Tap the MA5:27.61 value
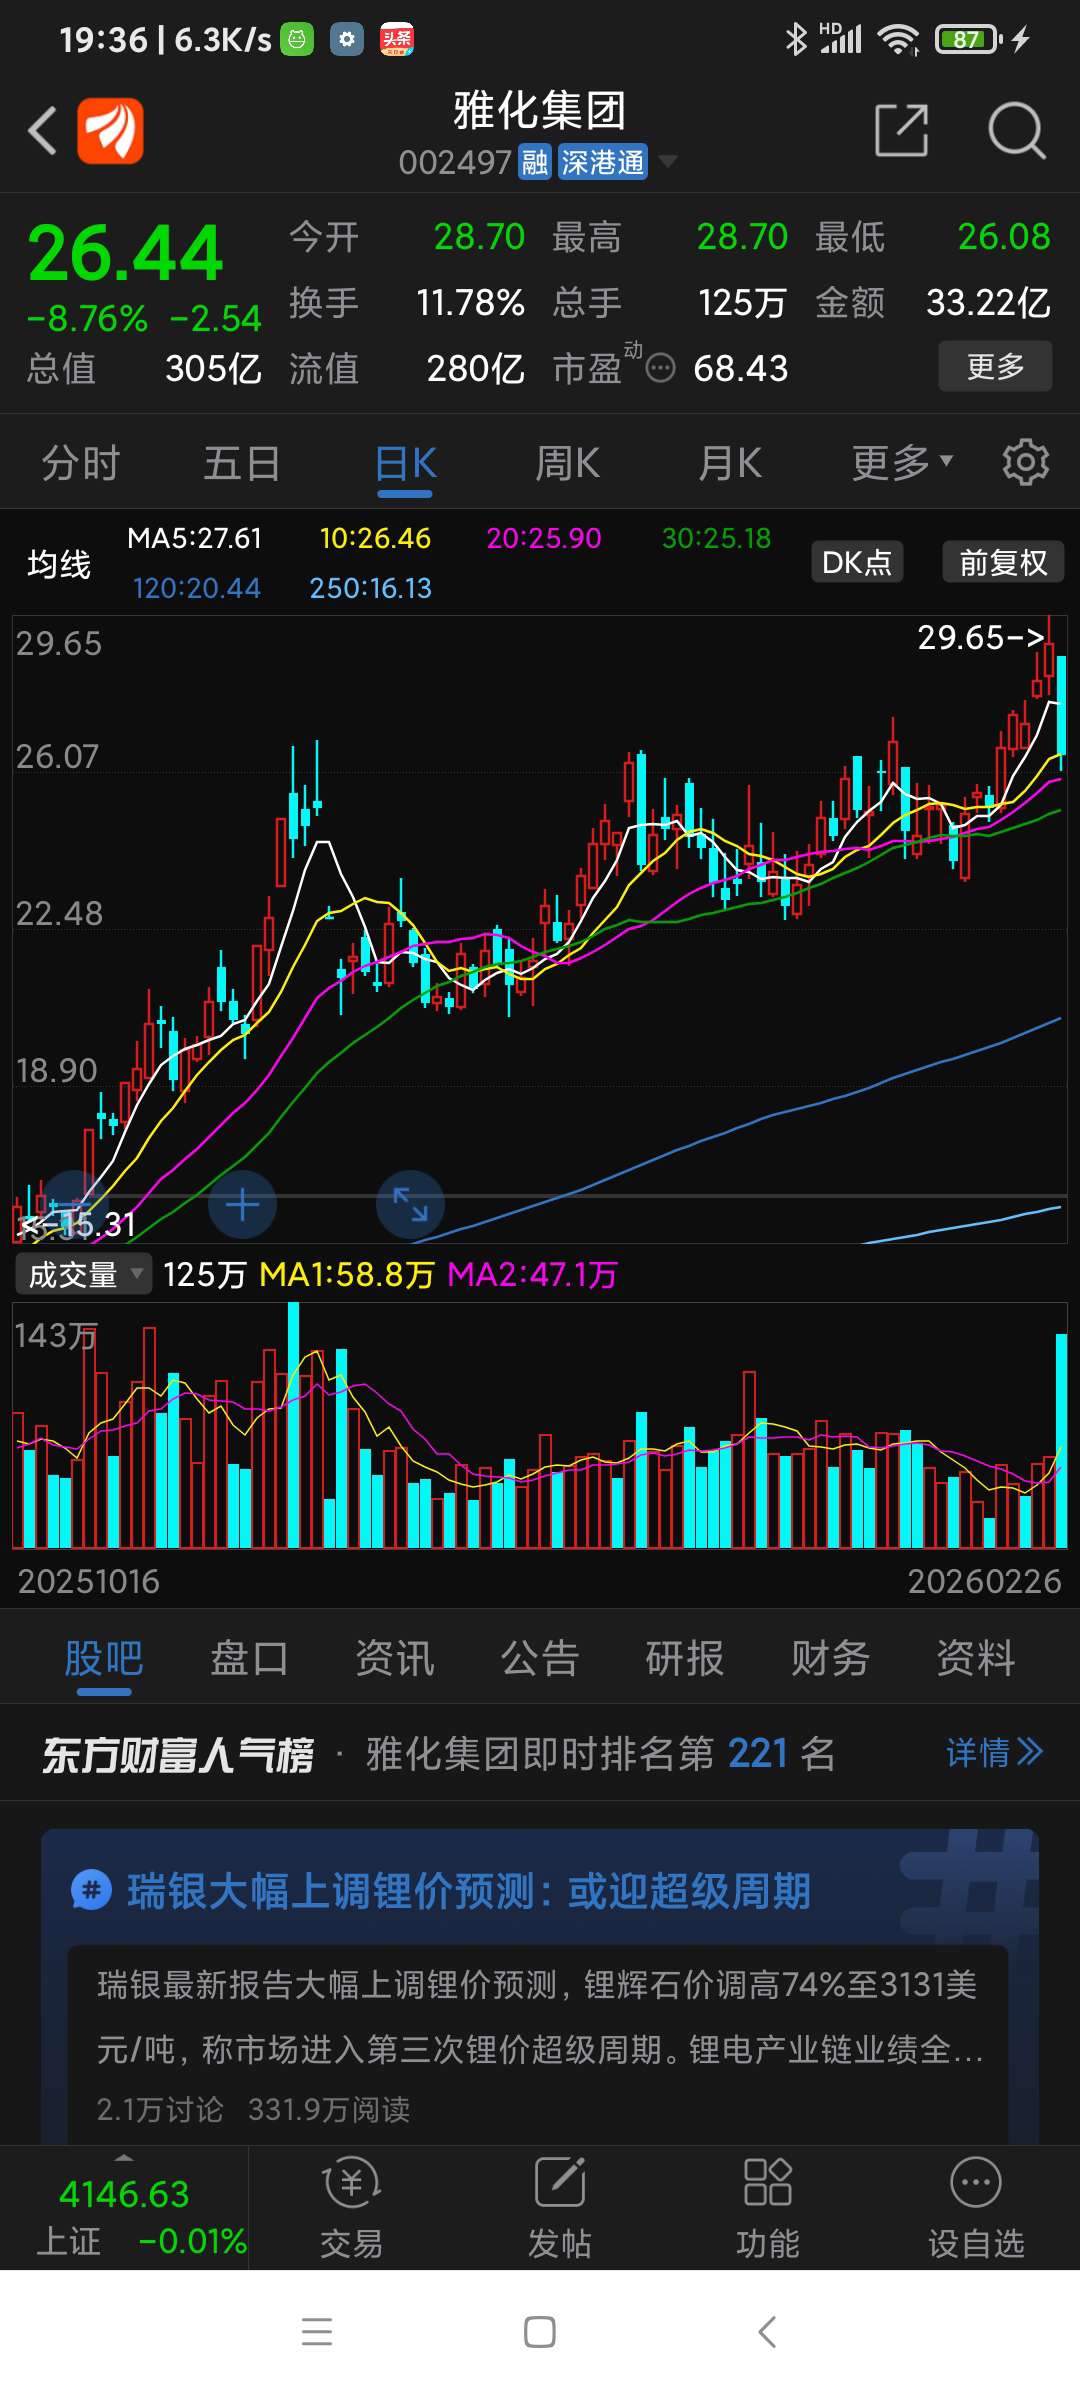The image size is (1080, 2400). [x=194, y=538]
